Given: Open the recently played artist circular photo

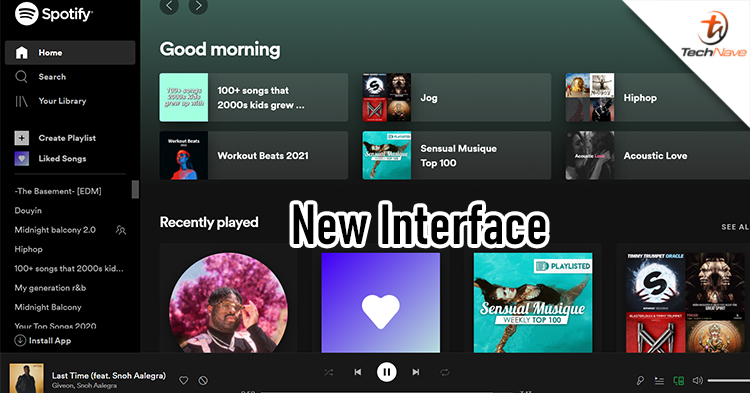Looking at the screenshot, I should (229, 303).
